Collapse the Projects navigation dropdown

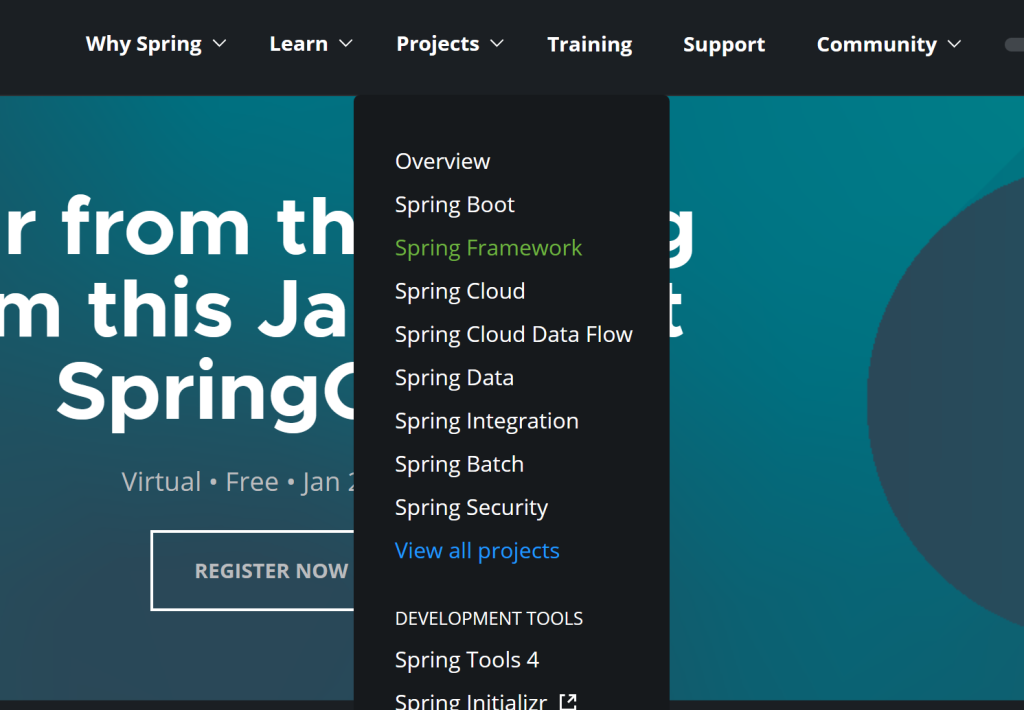click(x=450, y=44)
